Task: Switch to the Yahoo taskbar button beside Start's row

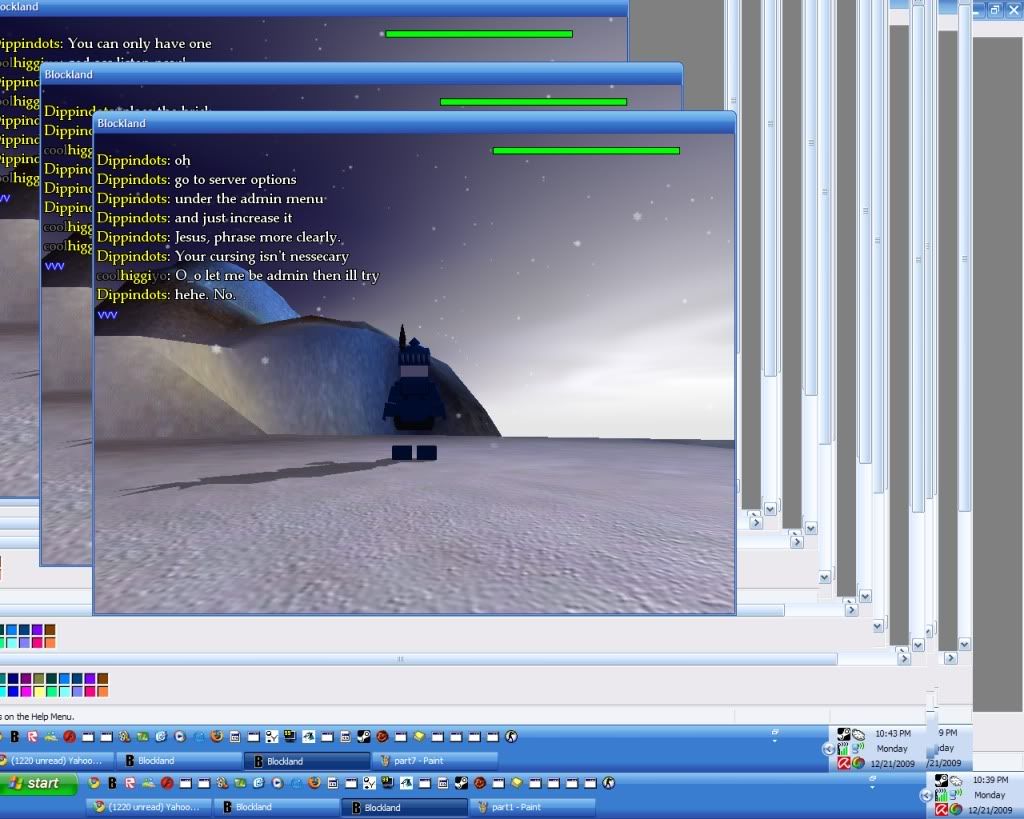Action: pyautogui.click(x=149, y=807)
